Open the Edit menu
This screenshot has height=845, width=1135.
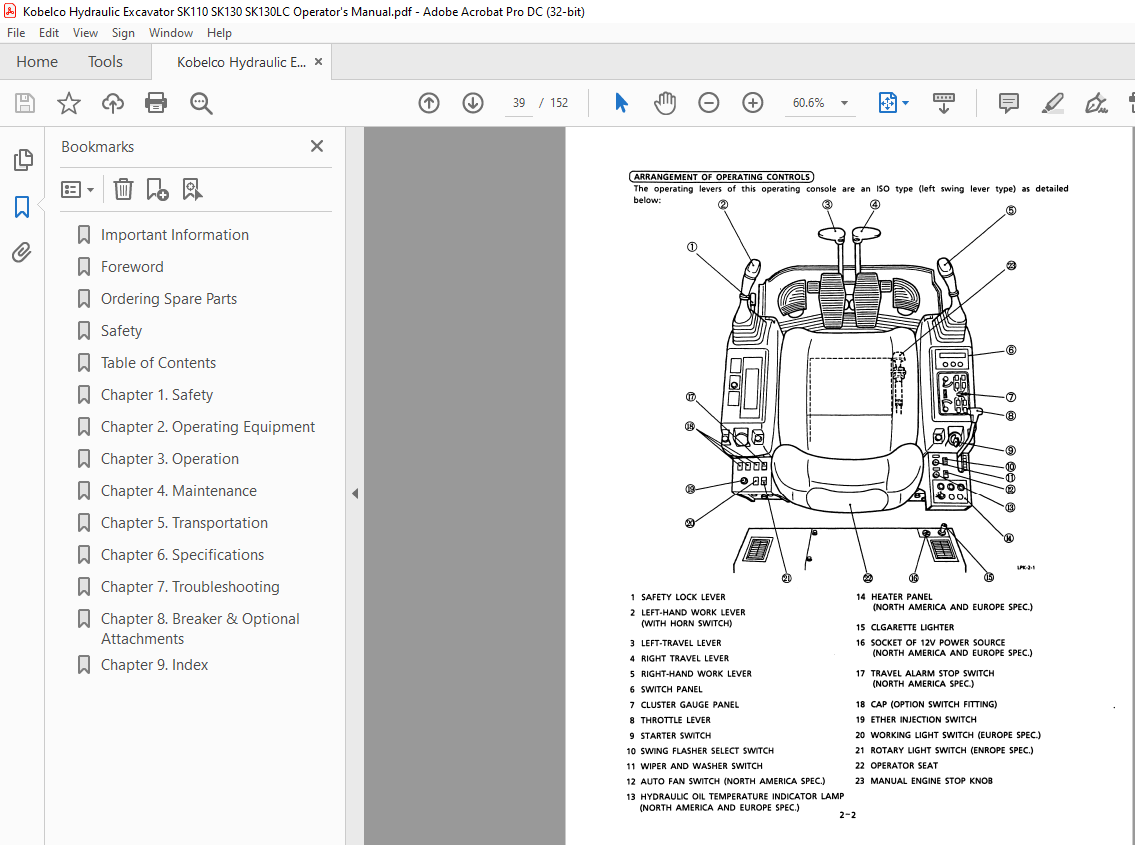49,33
